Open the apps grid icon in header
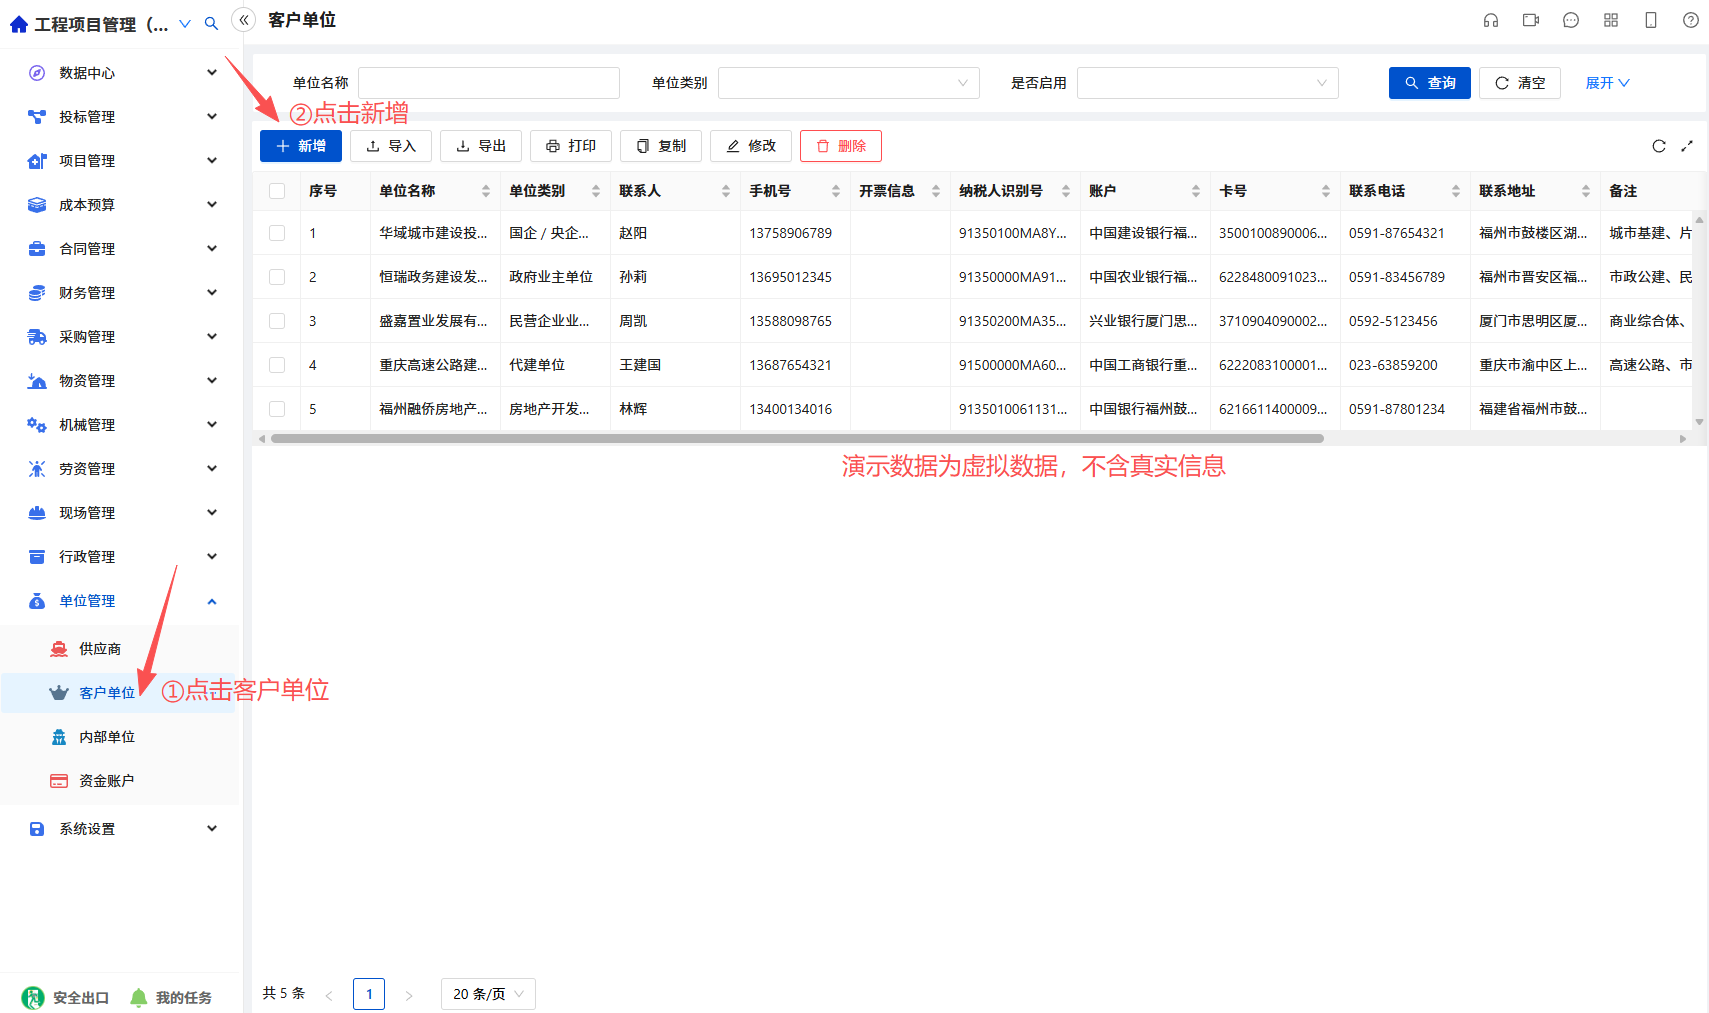1709x1013 pixels. [1611, 20]
